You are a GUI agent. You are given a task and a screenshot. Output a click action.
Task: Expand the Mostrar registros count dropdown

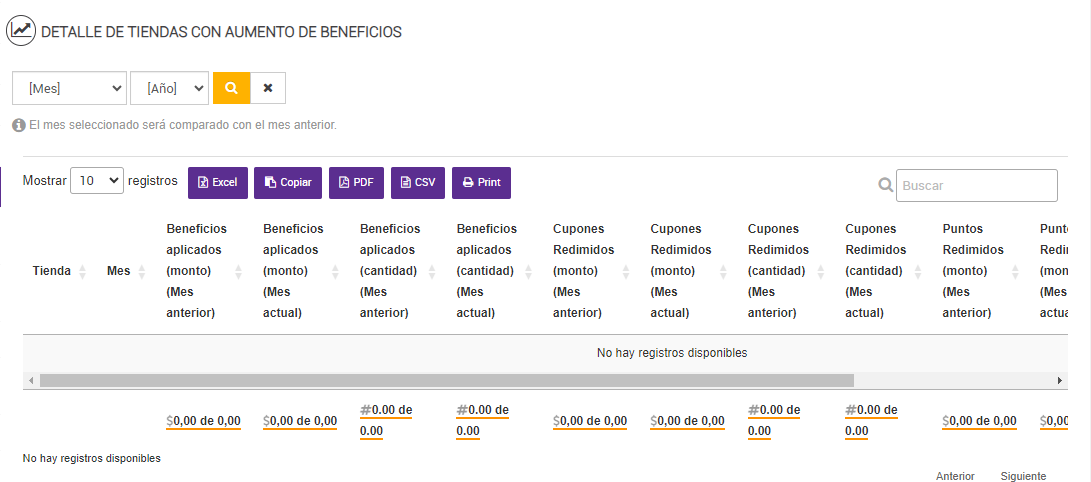coord(96,181)
